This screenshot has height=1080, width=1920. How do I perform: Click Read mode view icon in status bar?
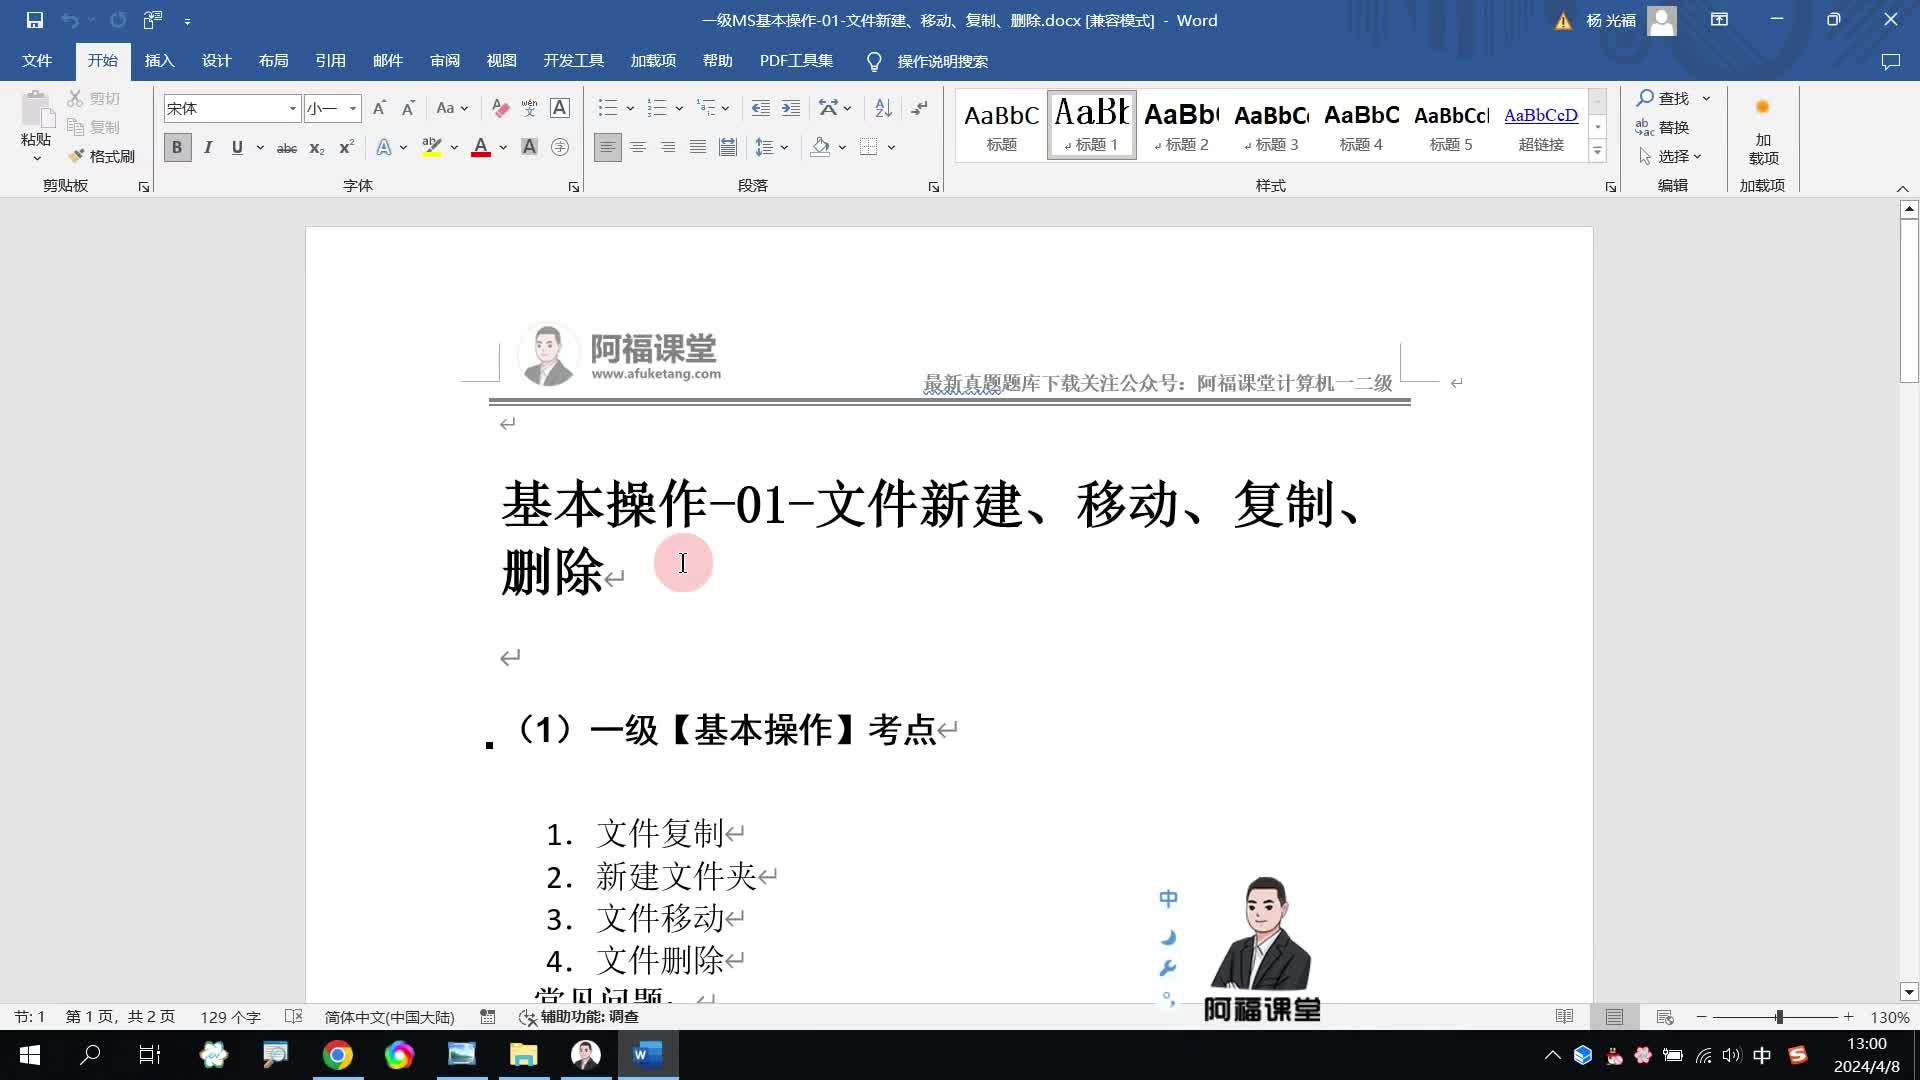1565,1017
